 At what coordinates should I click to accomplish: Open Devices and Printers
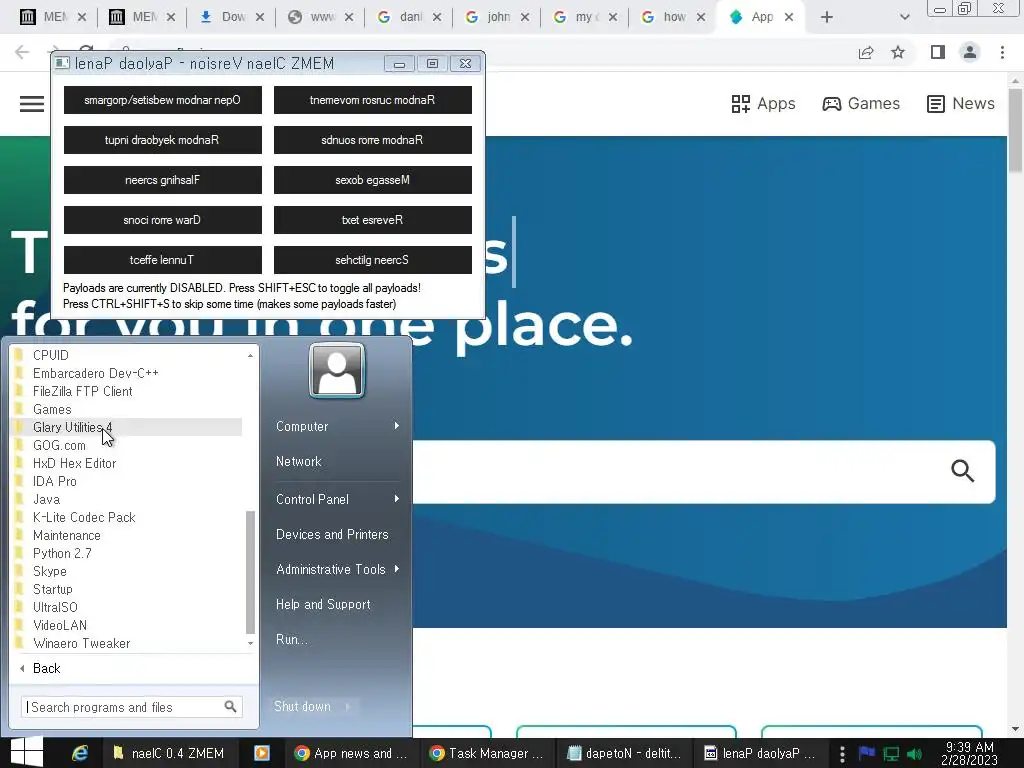pyautogui.click(x=332, y=534)
